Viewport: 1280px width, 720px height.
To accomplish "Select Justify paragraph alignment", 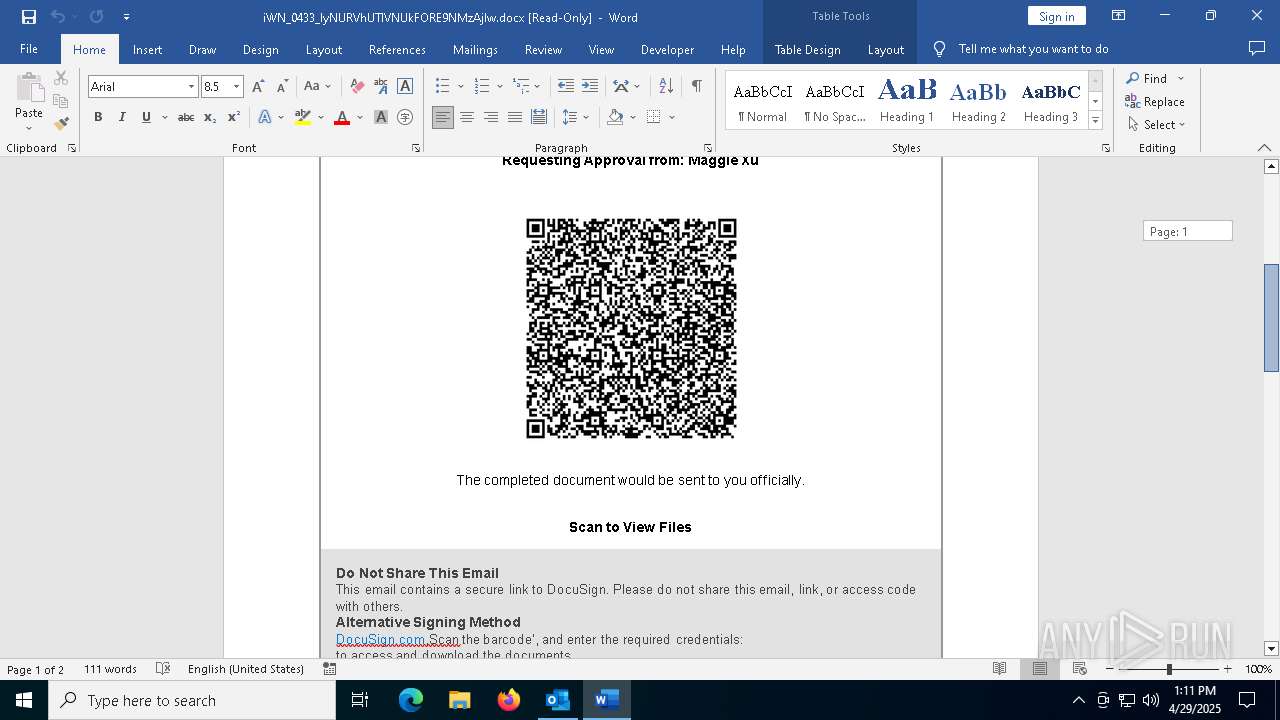I will click(515, 117).
